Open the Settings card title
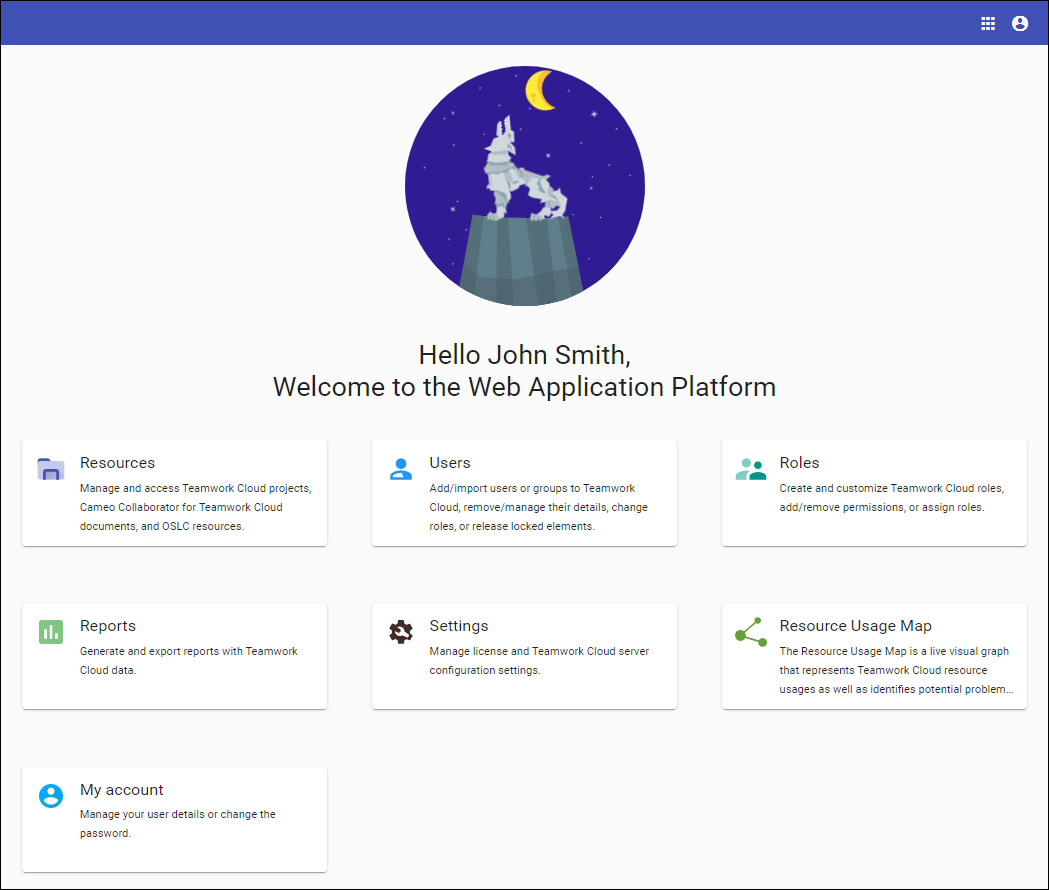The height and width of the screenshot is (890, 1049). pos(459,626)
